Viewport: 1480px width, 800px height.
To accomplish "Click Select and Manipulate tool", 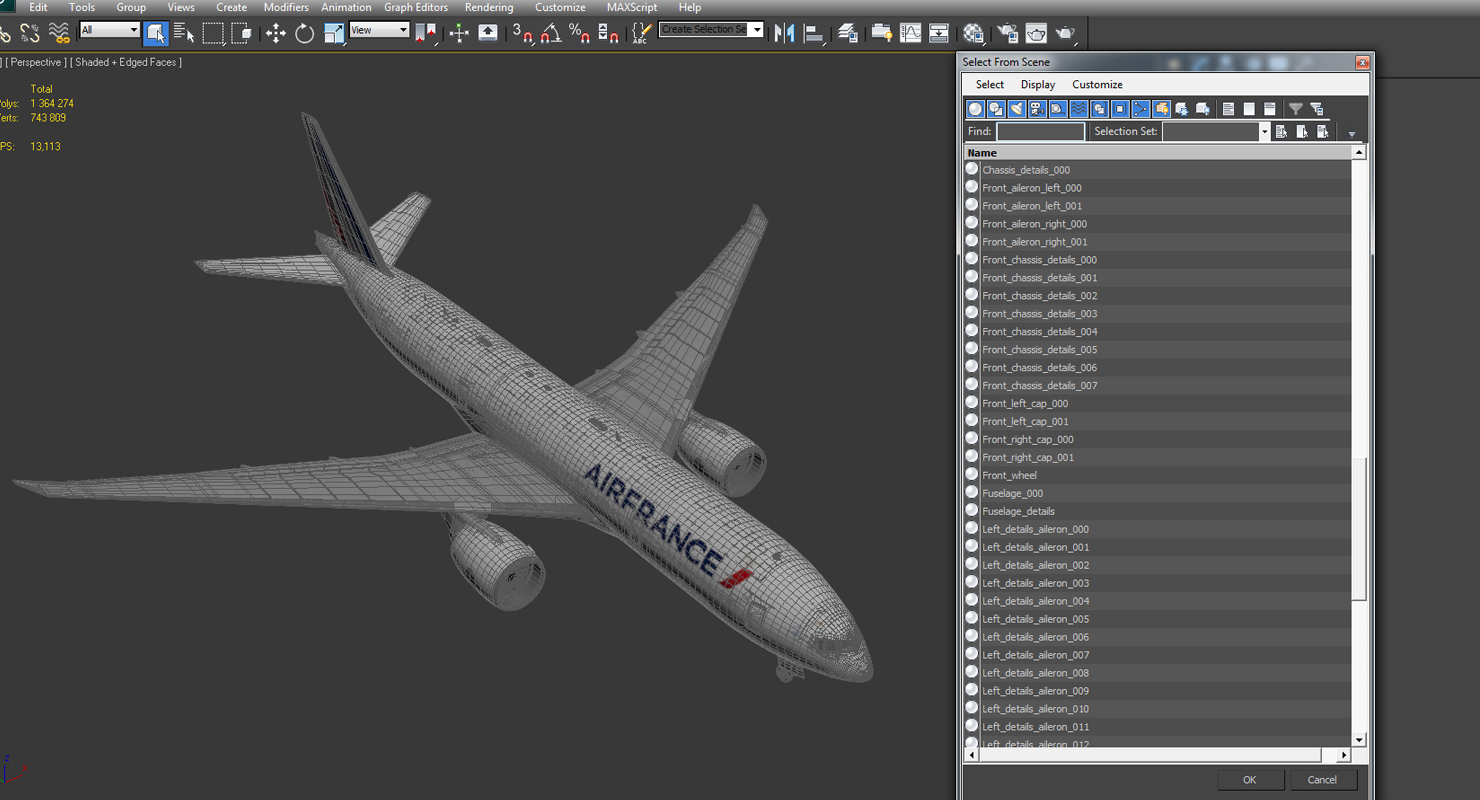I will point(459,33).
